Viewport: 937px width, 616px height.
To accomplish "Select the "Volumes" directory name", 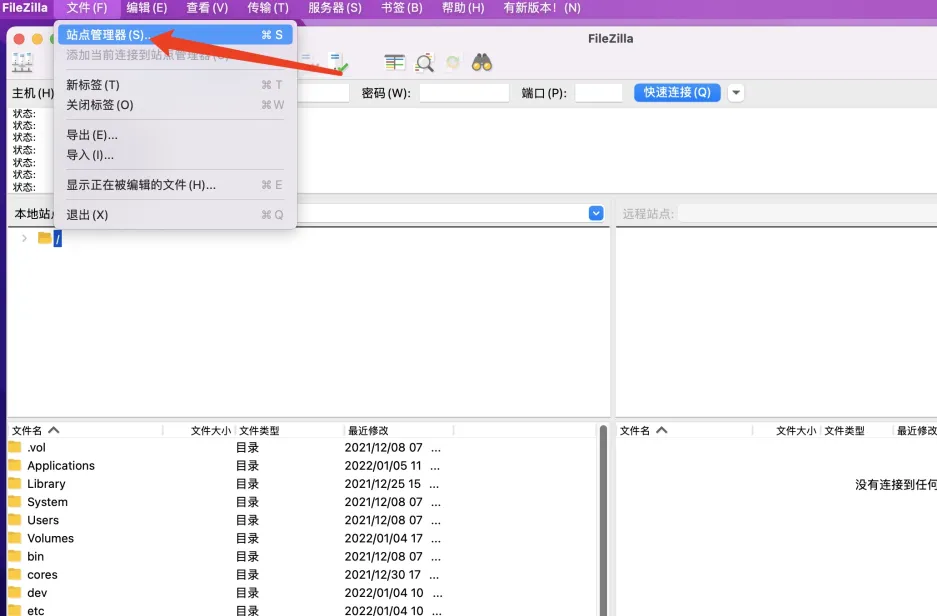I will click(50, 538).
